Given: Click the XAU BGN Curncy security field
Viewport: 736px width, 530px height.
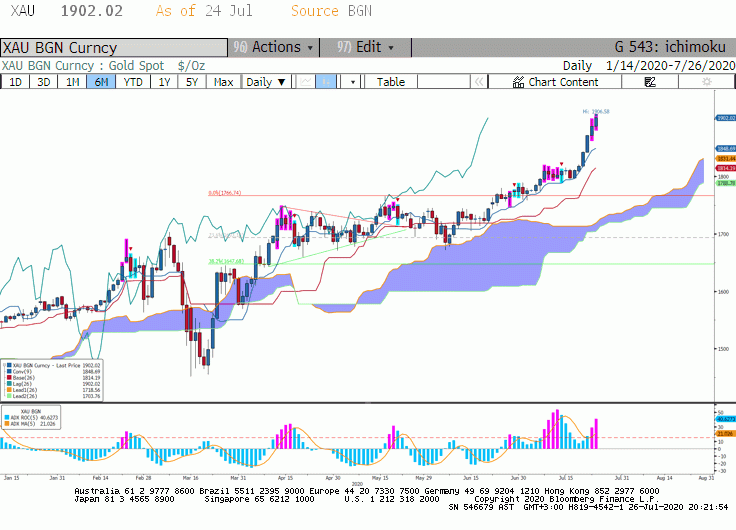Looking at the screenshot, I should [x=114, y=47].
